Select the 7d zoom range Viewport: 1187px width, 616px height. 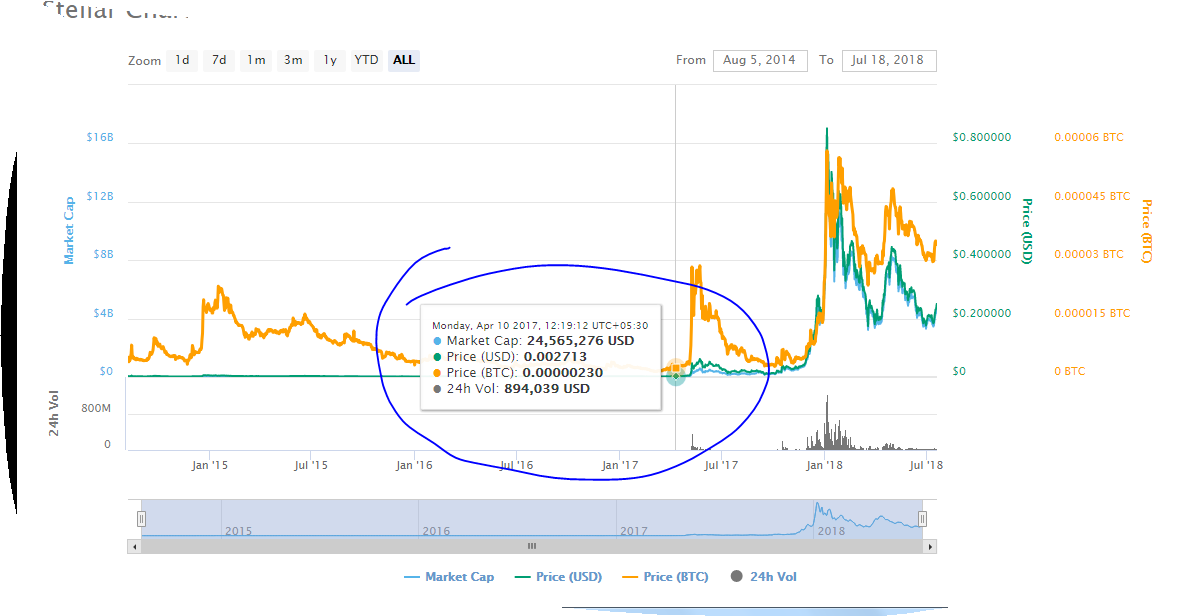pos(219,61)
